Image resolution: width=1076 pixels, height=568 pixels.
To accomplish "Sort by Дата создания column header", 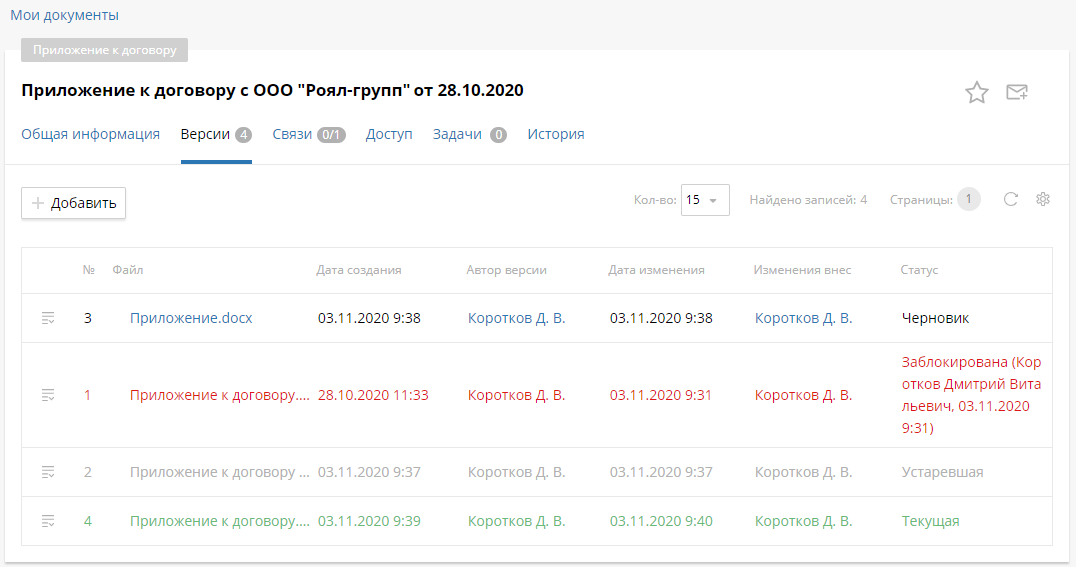I will point(359,270).
